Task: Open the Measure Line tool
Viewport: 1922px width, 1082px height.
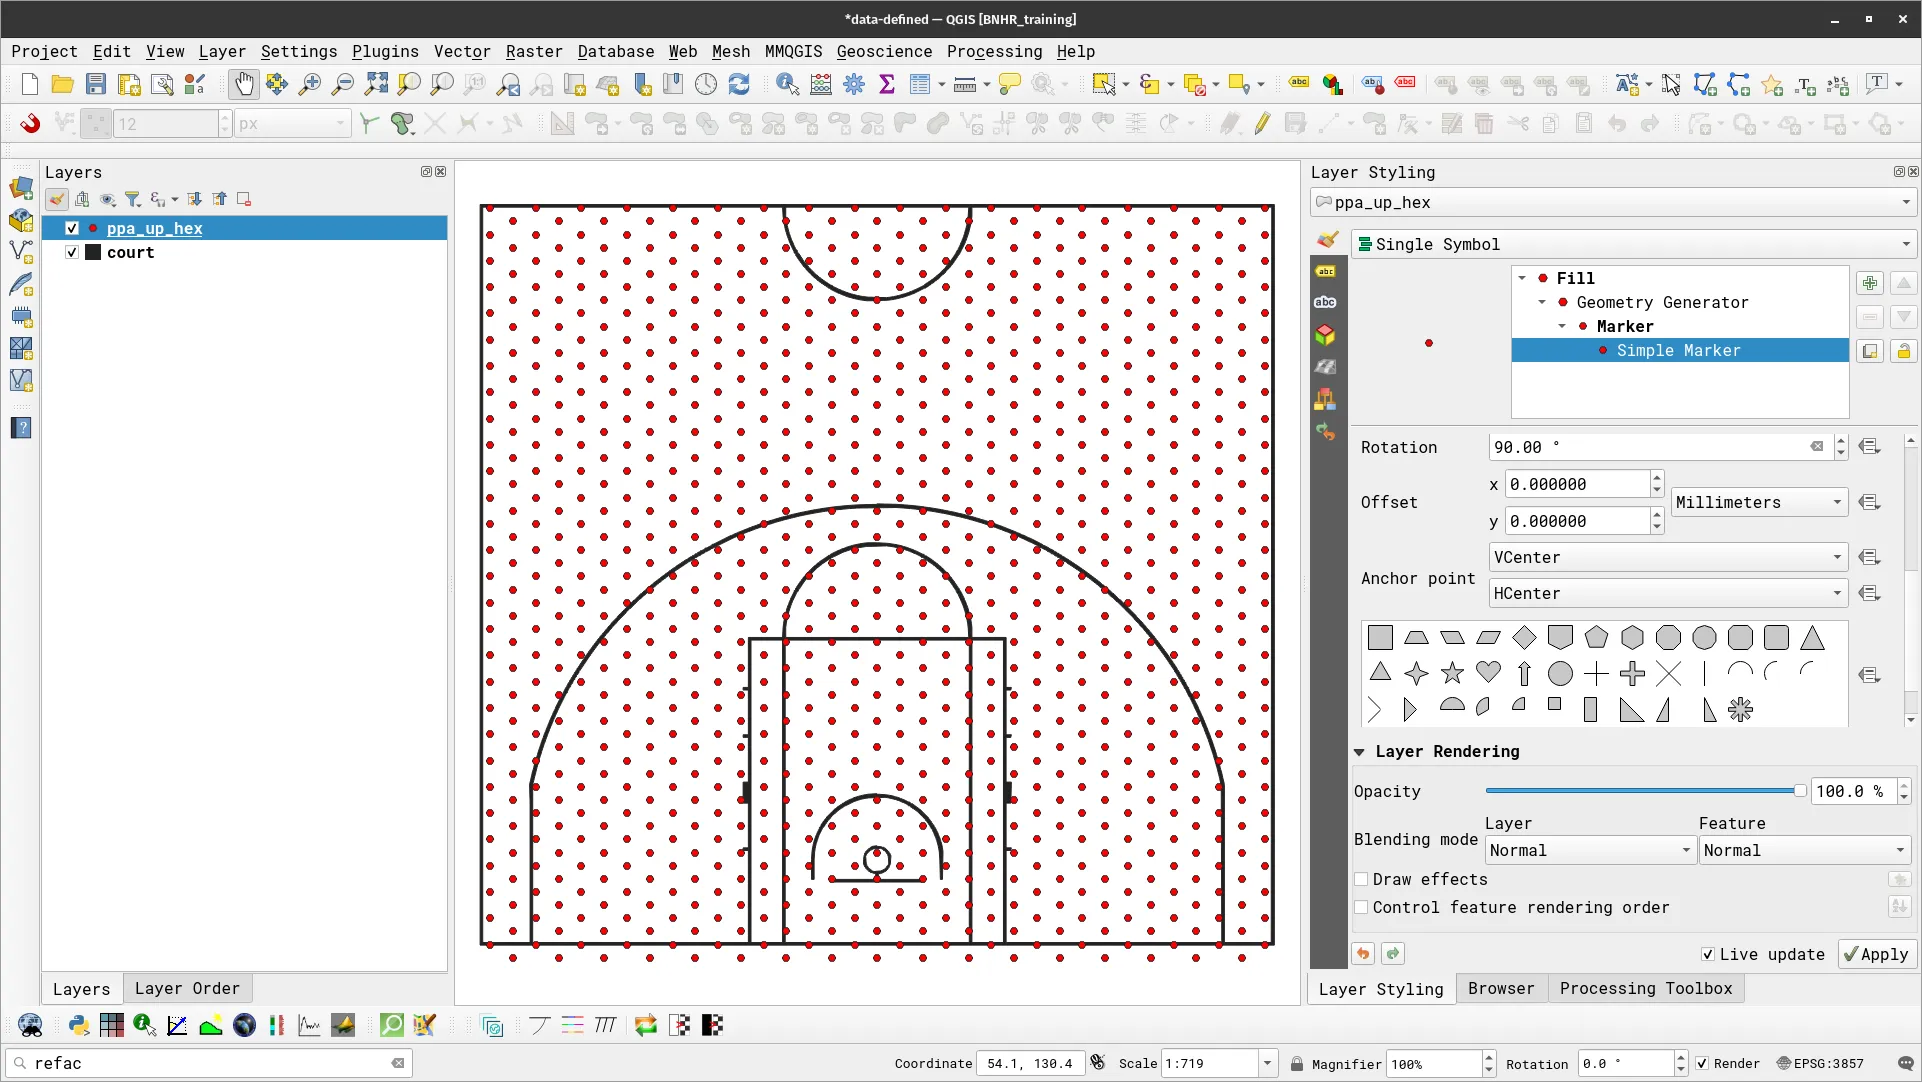Action: [x=963, y=84]
